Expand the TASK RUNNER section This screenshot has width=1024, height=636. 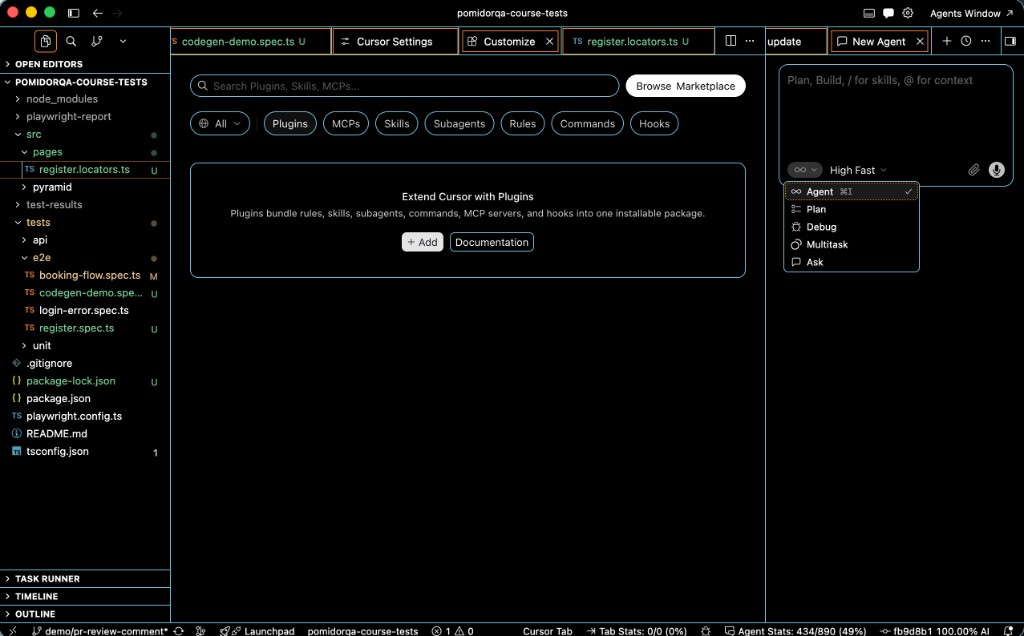(85, 579)
